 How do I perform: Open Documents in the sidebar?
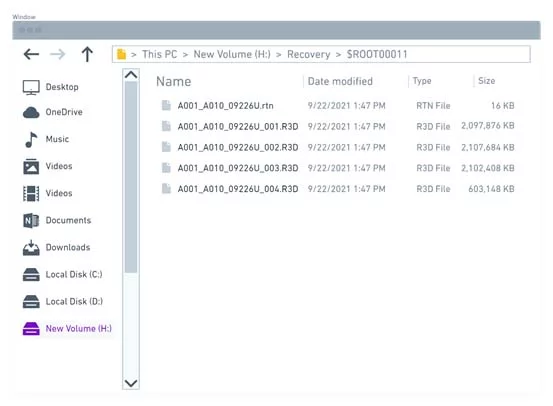[68, 220]
